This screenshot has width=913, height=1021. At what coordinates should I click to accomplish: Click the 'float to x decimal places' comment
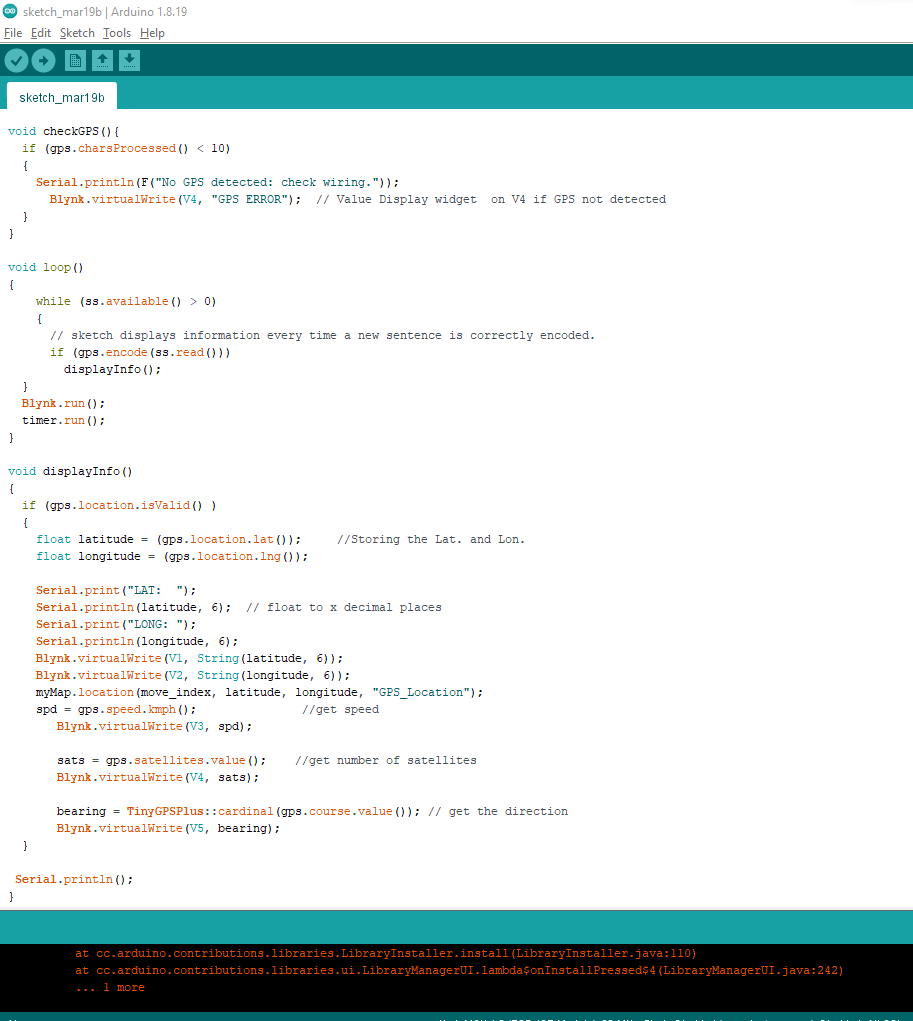click(344, 608)
